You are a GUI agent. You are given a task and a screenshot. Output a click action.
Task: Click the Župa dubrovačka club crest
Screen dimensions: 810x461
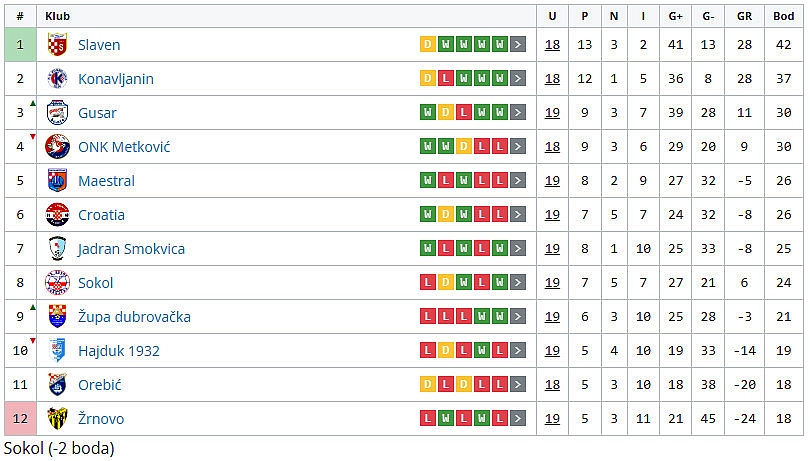[57, 317]
